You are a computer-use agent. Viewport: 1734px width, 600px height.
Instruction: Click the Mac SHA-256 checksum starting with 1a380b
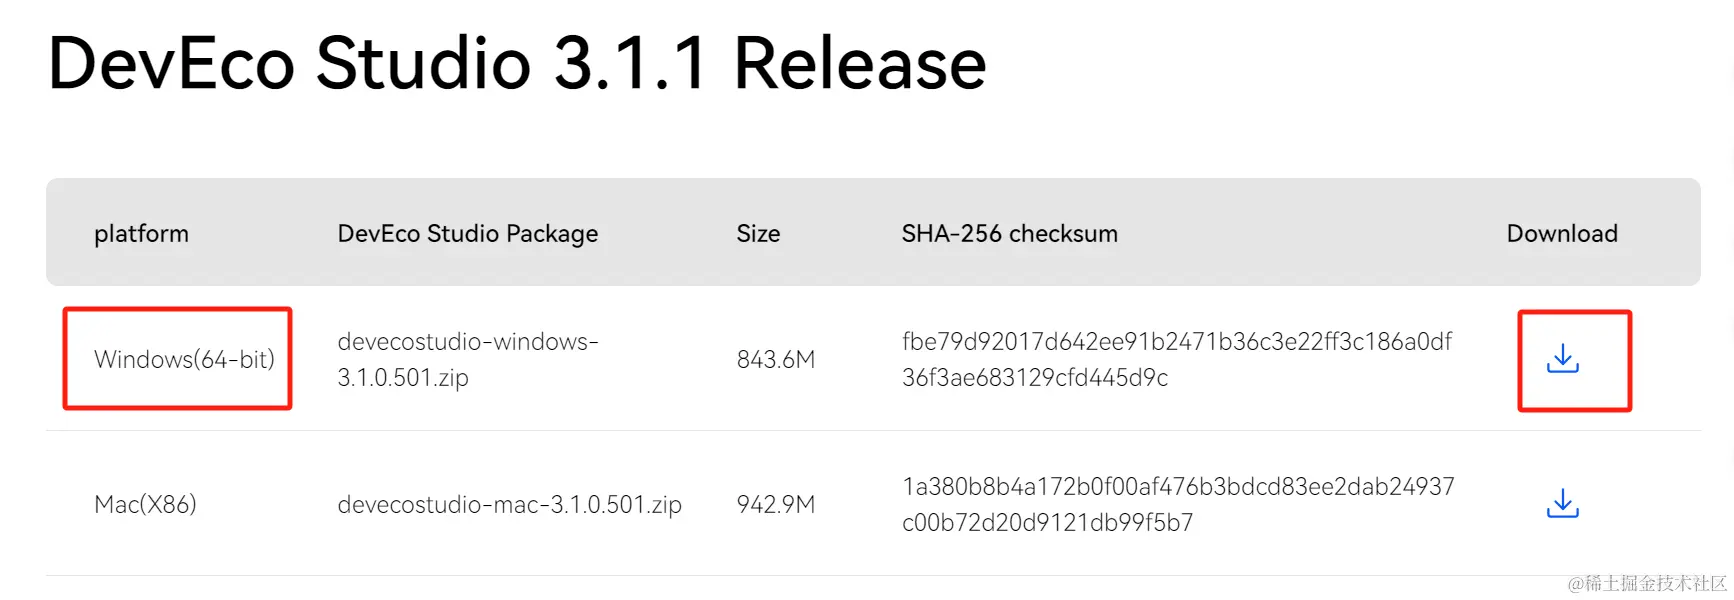pyautogui.click(x=1178, y=504)
